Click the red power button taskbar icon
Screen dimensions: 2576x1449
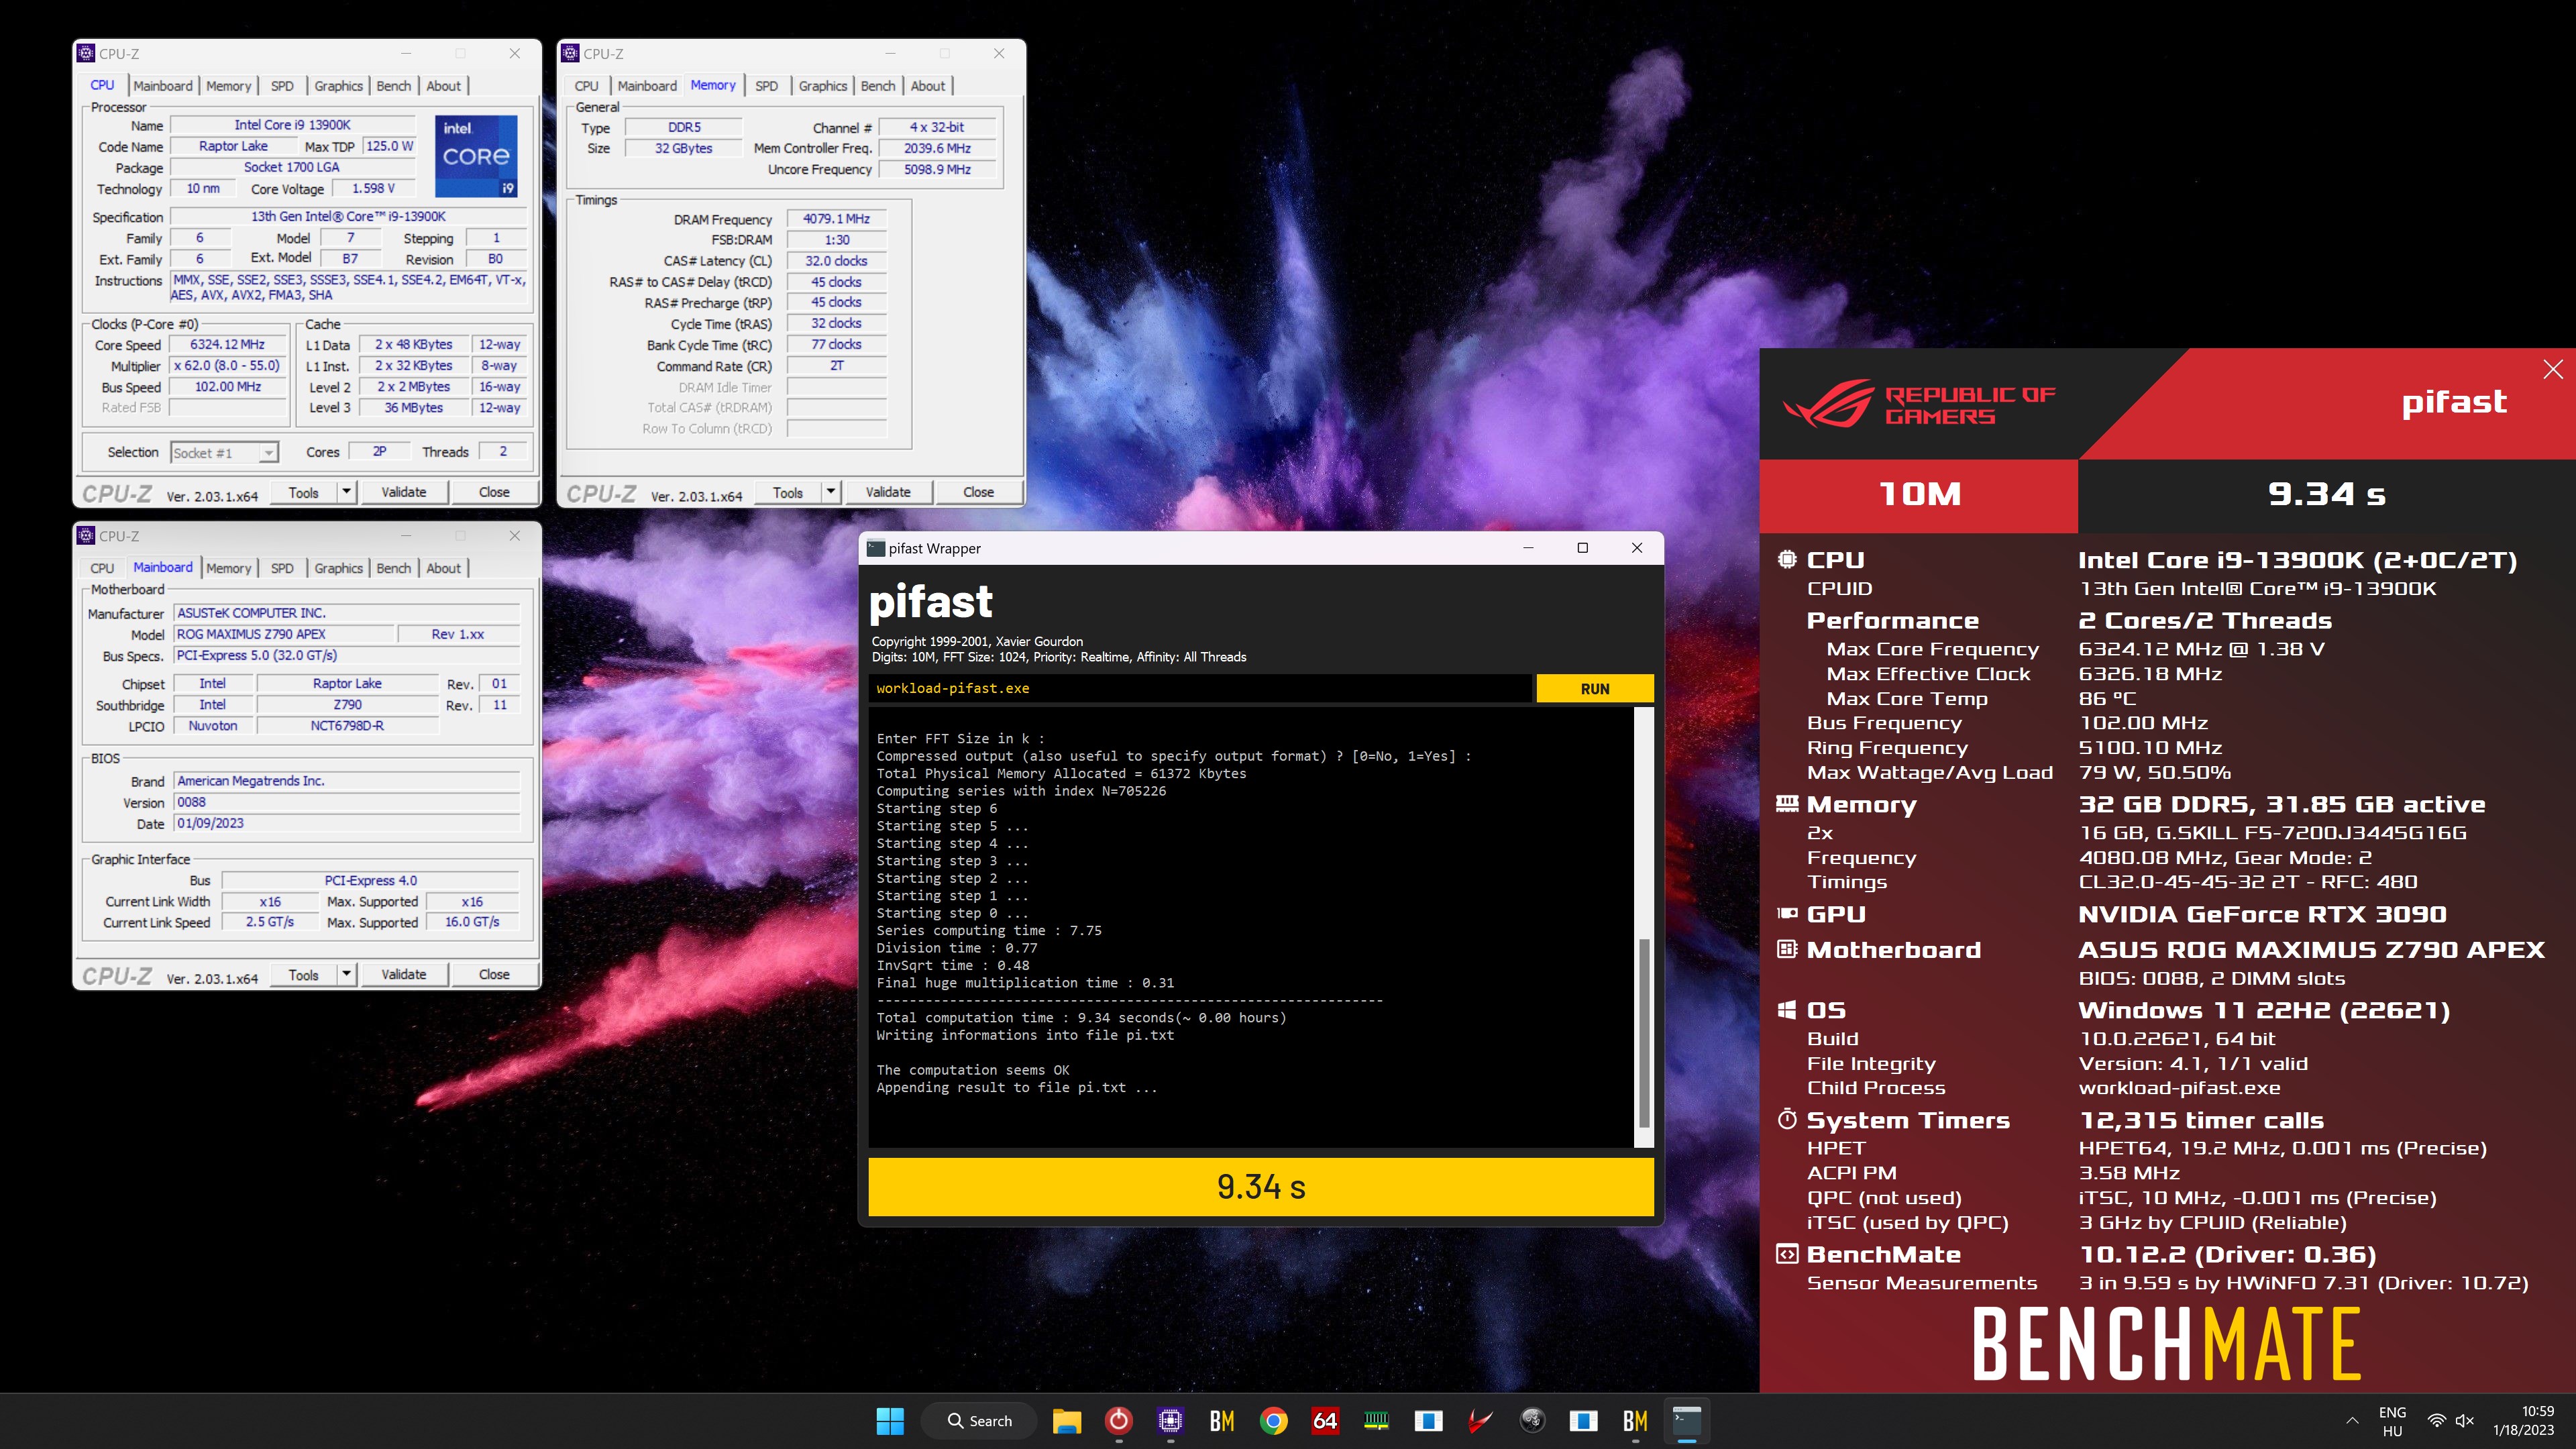(1118, 1421)
